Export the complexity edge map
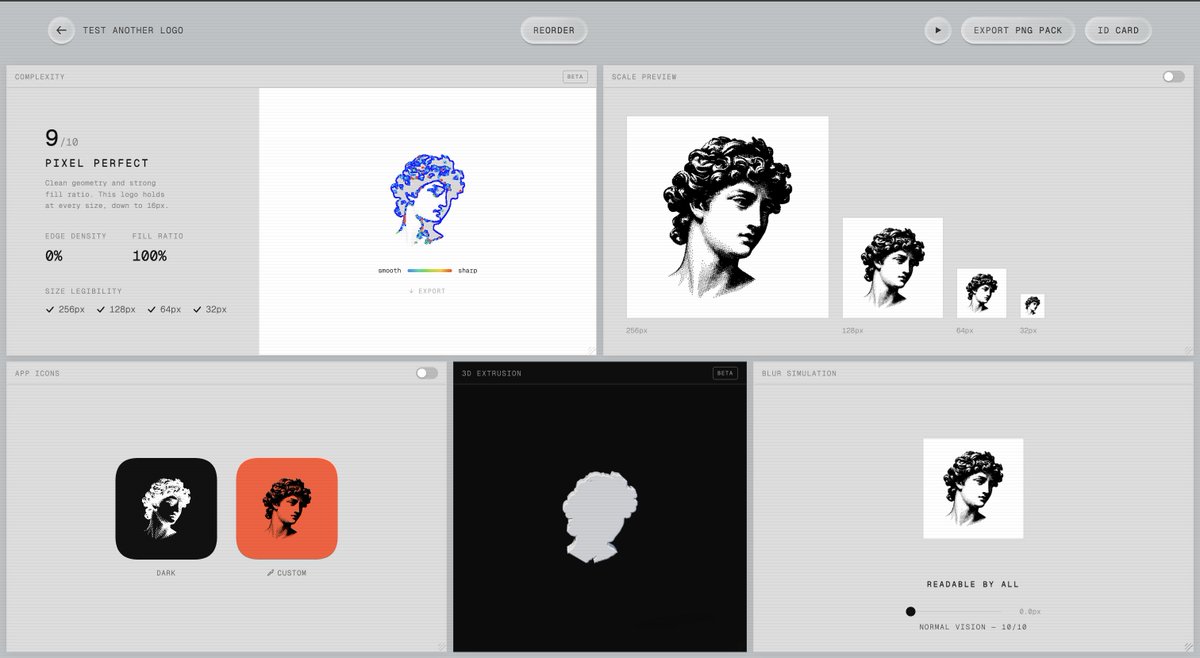The width and height of the screenshot is (1200, 658). pos(427,291)
